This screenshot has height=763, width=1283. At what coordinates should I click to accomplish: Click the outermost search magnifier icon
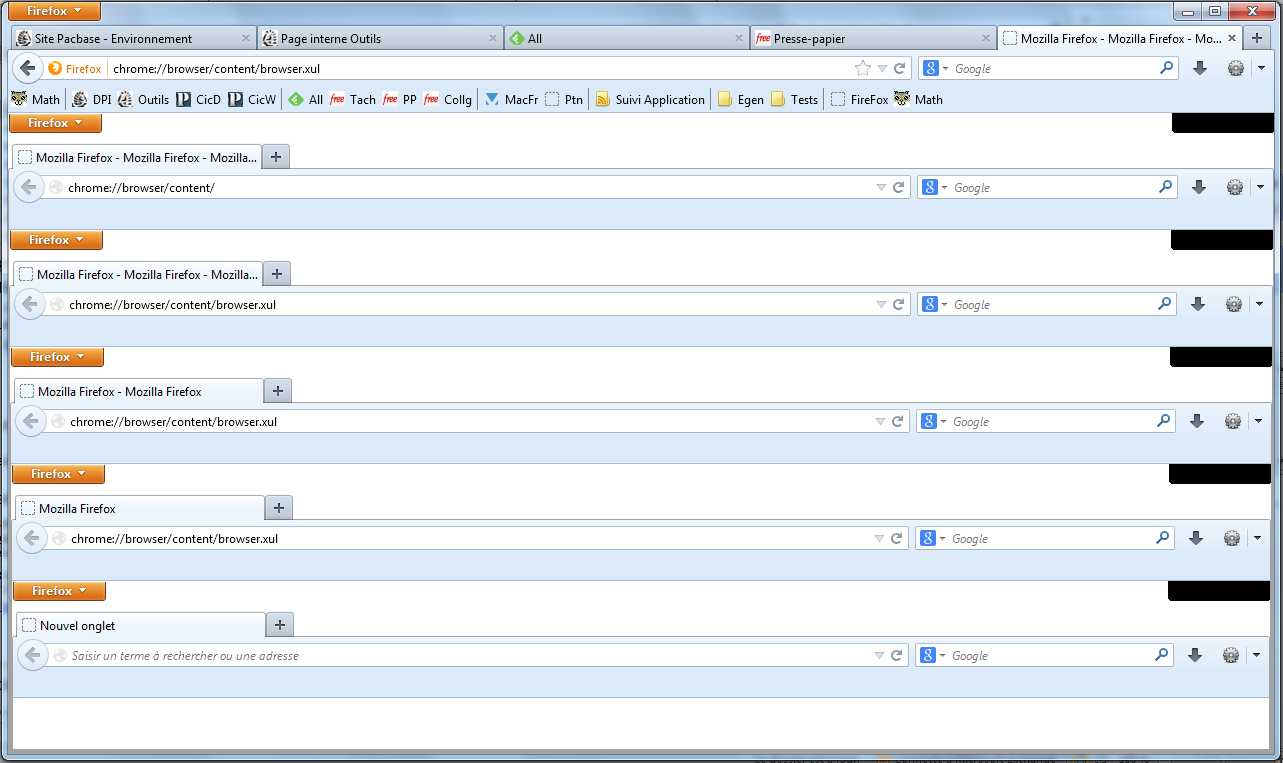[1166, 68]
